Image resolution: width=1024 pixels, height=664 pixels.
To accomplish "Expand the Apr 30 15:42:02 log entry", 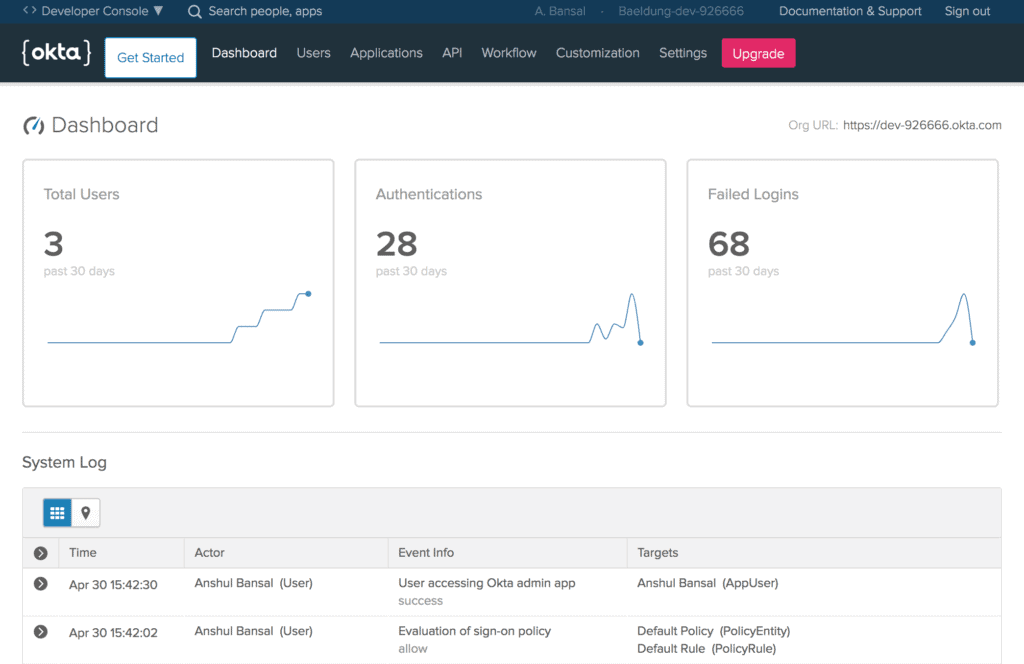I will pos(40,631).
